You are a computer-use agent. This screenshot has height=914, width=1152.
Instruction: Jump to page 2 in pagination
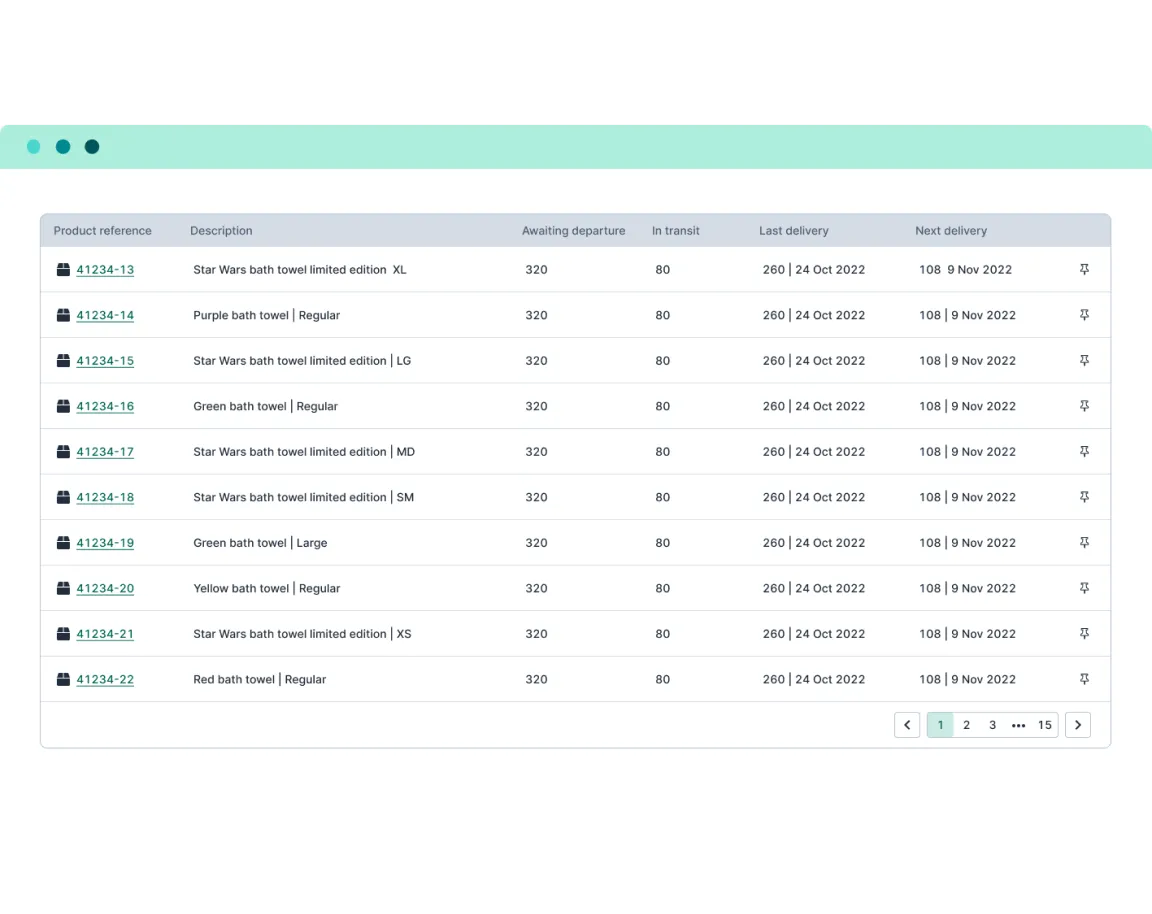pyautogui.click(x=966, y=725)
